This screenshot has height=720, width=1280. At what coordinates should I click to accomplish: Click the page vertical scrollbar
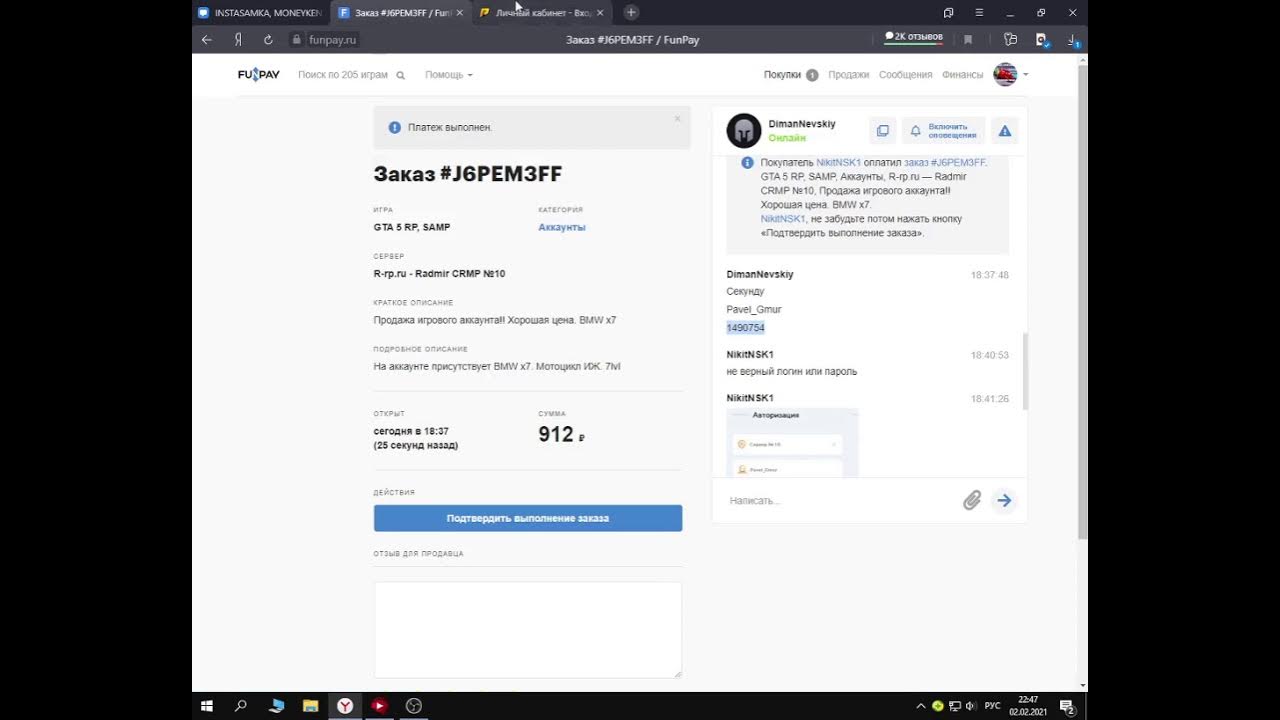1082,300
